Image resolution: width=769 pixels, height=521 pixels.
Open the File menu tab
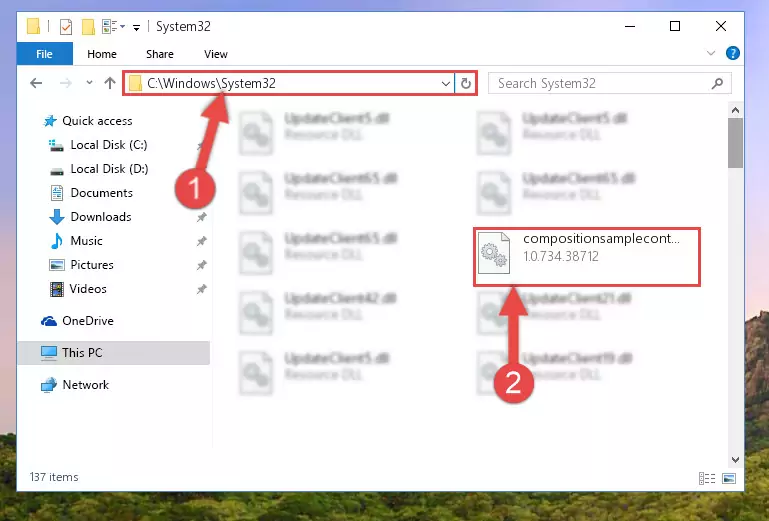tap(45, 54)
